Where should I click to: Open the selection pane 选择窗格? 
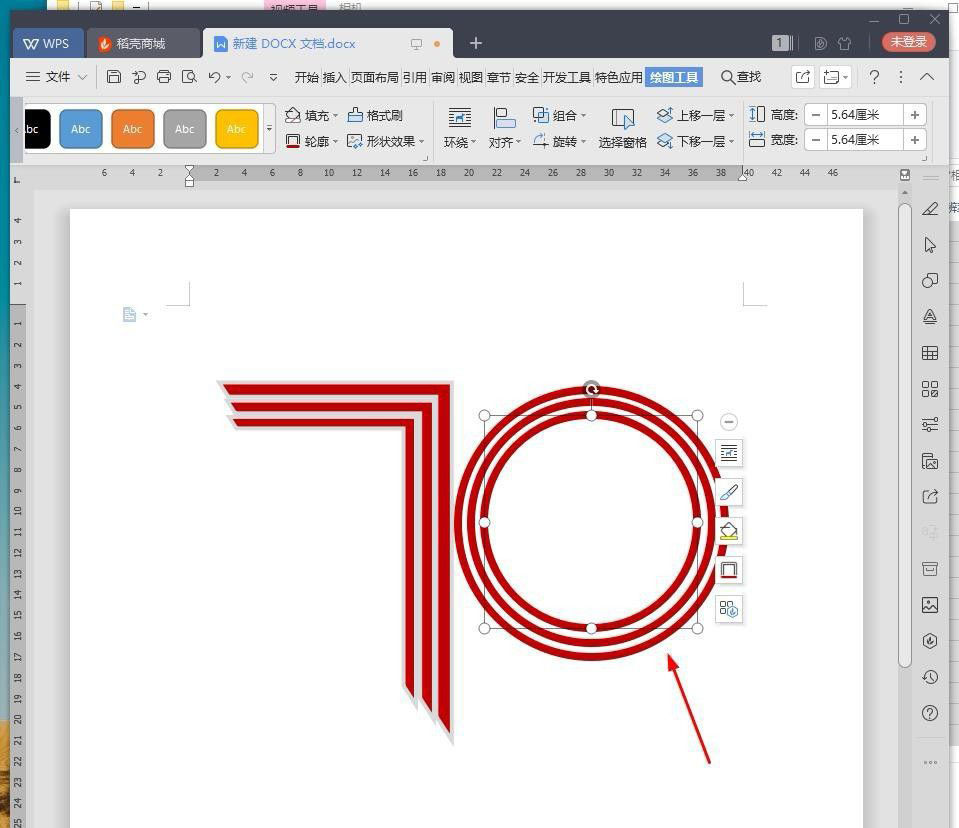[x=622, y=127]
